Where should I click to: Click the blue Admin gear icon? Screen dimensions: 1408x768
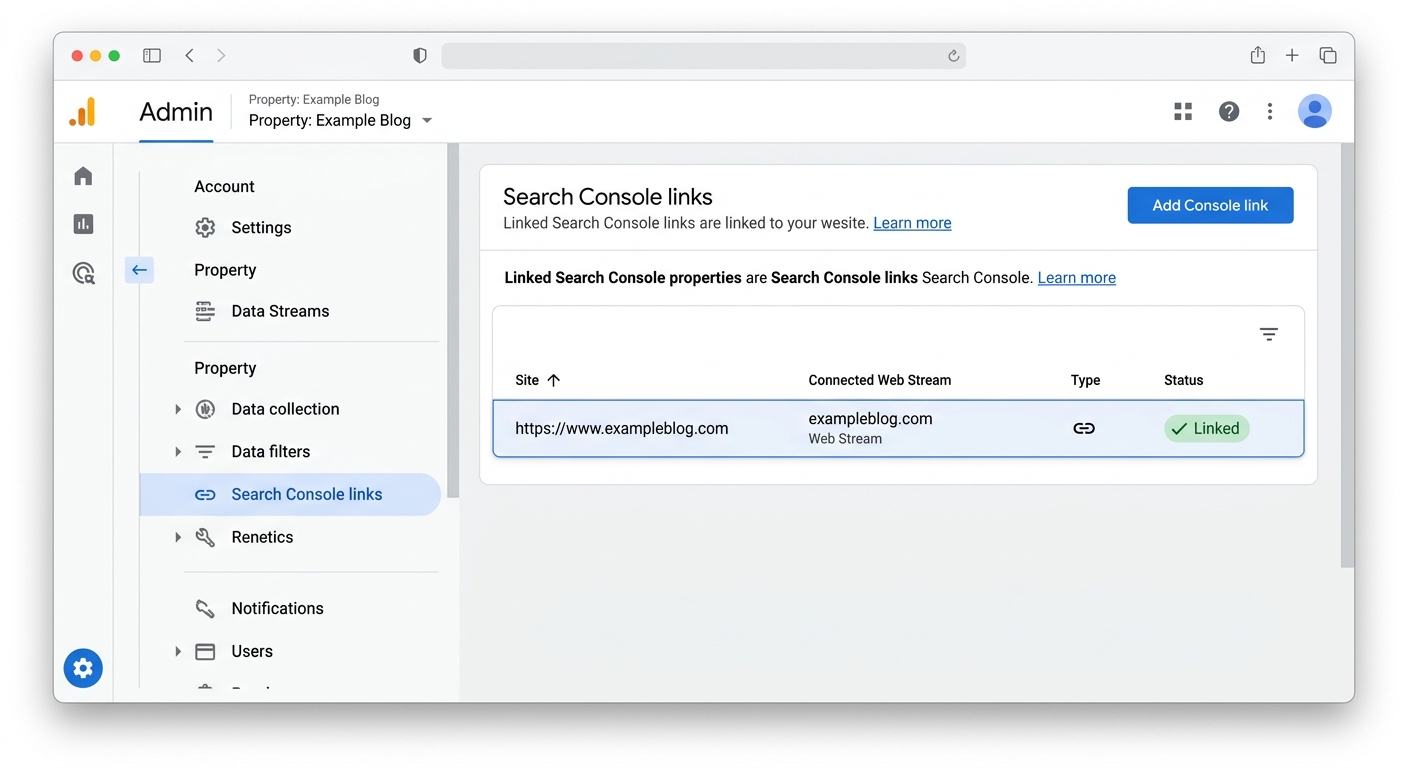(x=83, y=668)
